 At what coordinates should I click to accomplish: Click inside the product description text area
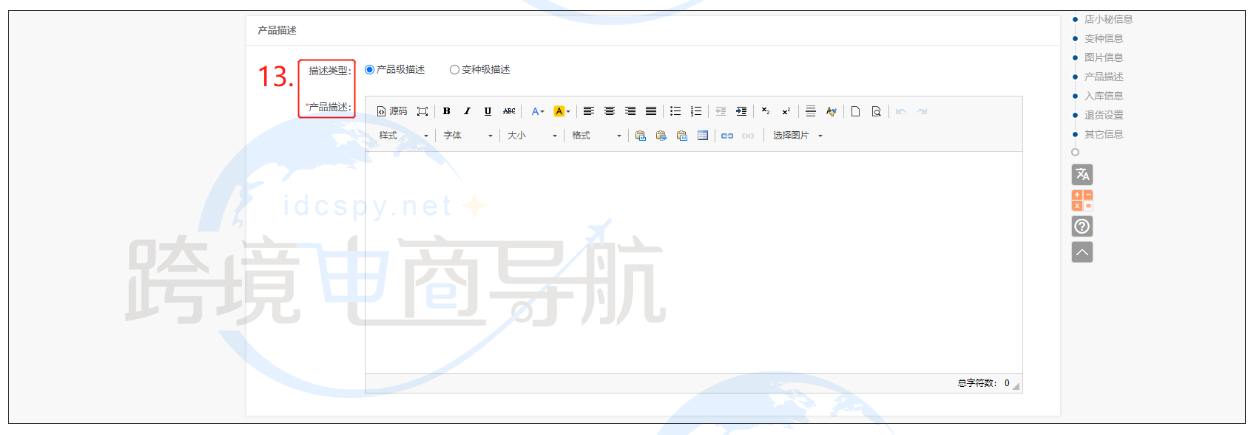point(693,262)
